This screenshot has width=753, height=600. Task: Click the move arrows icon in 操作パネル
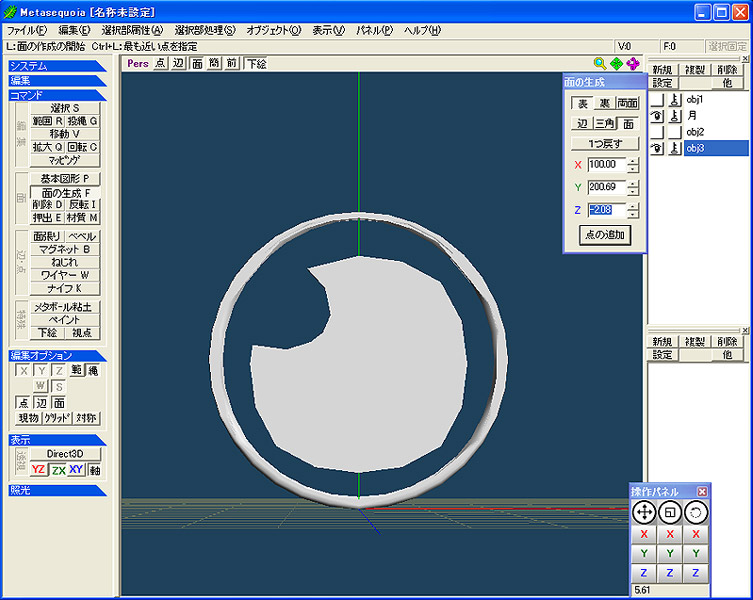[x=644, y=513]
